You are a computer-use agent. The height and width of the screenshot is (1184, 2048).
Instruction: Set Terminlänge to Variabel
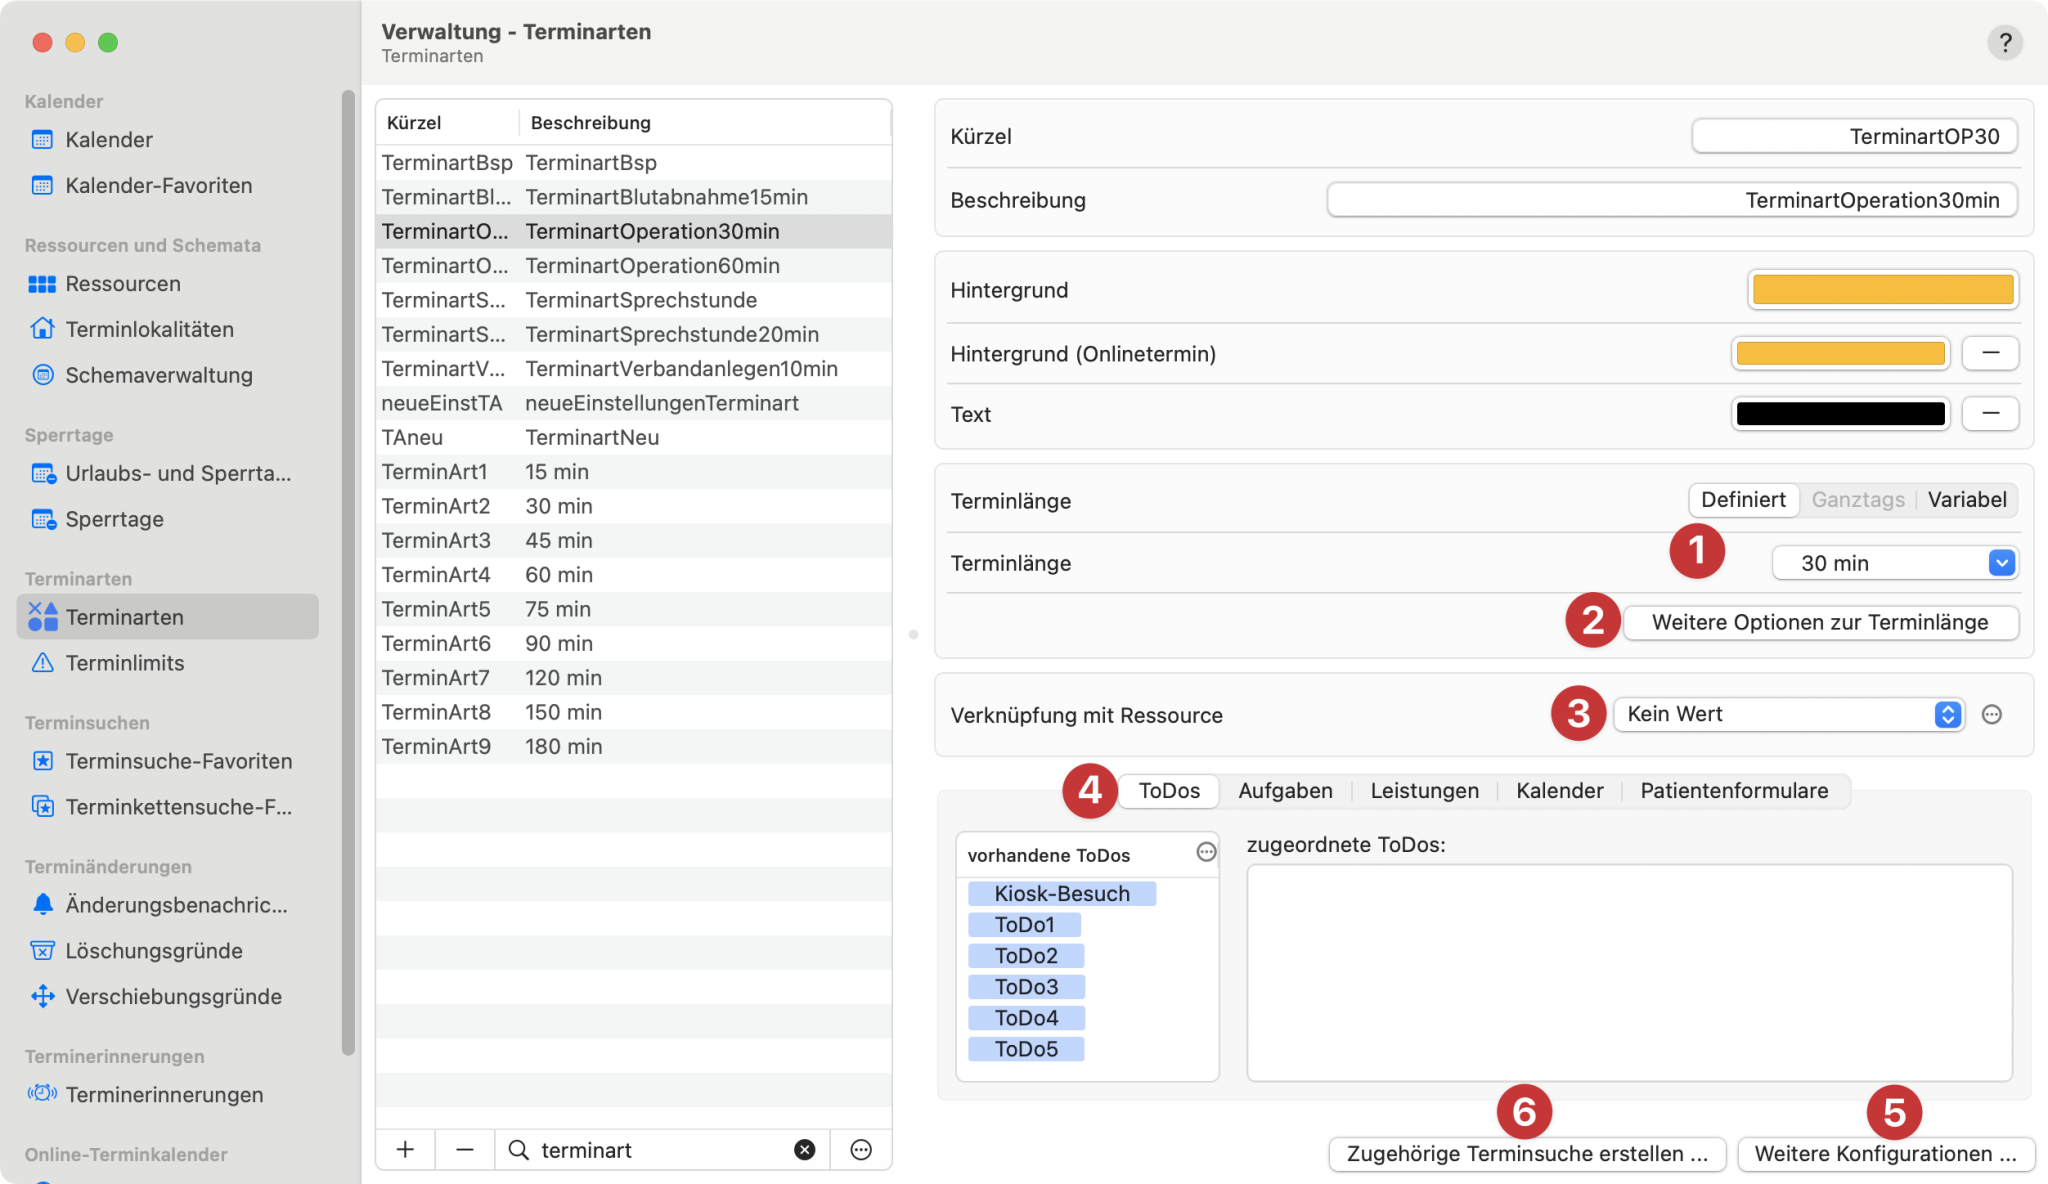pos(1967,499)
